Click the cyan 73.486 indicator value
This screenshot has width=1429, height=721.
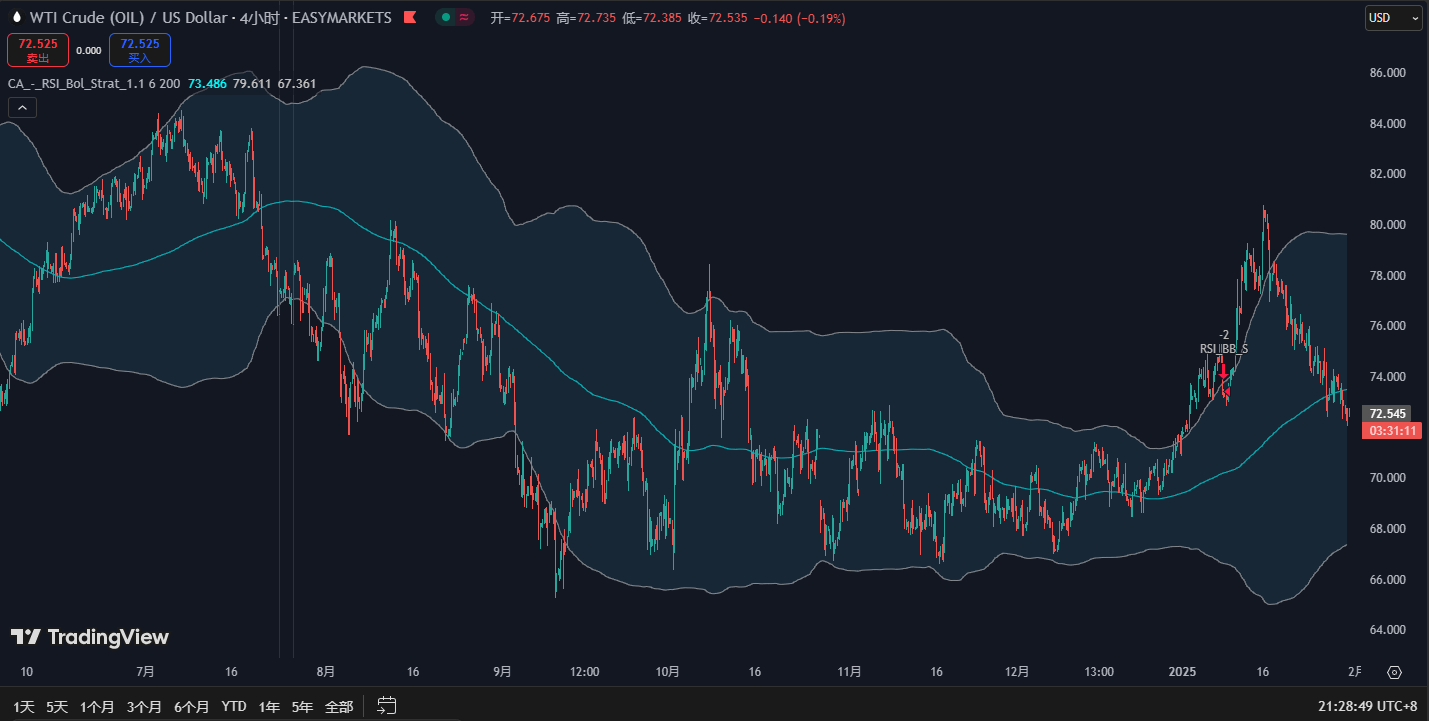(207, 84)
